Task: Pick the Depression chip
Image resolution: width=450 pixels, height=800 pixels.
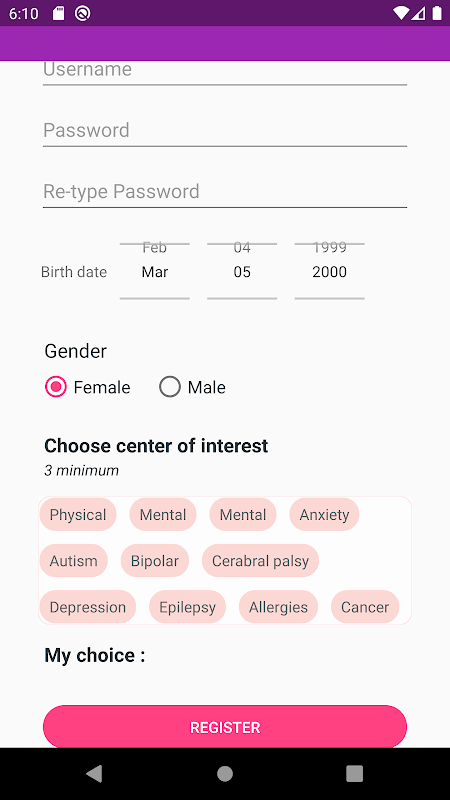Action: [x=88, y=607]
